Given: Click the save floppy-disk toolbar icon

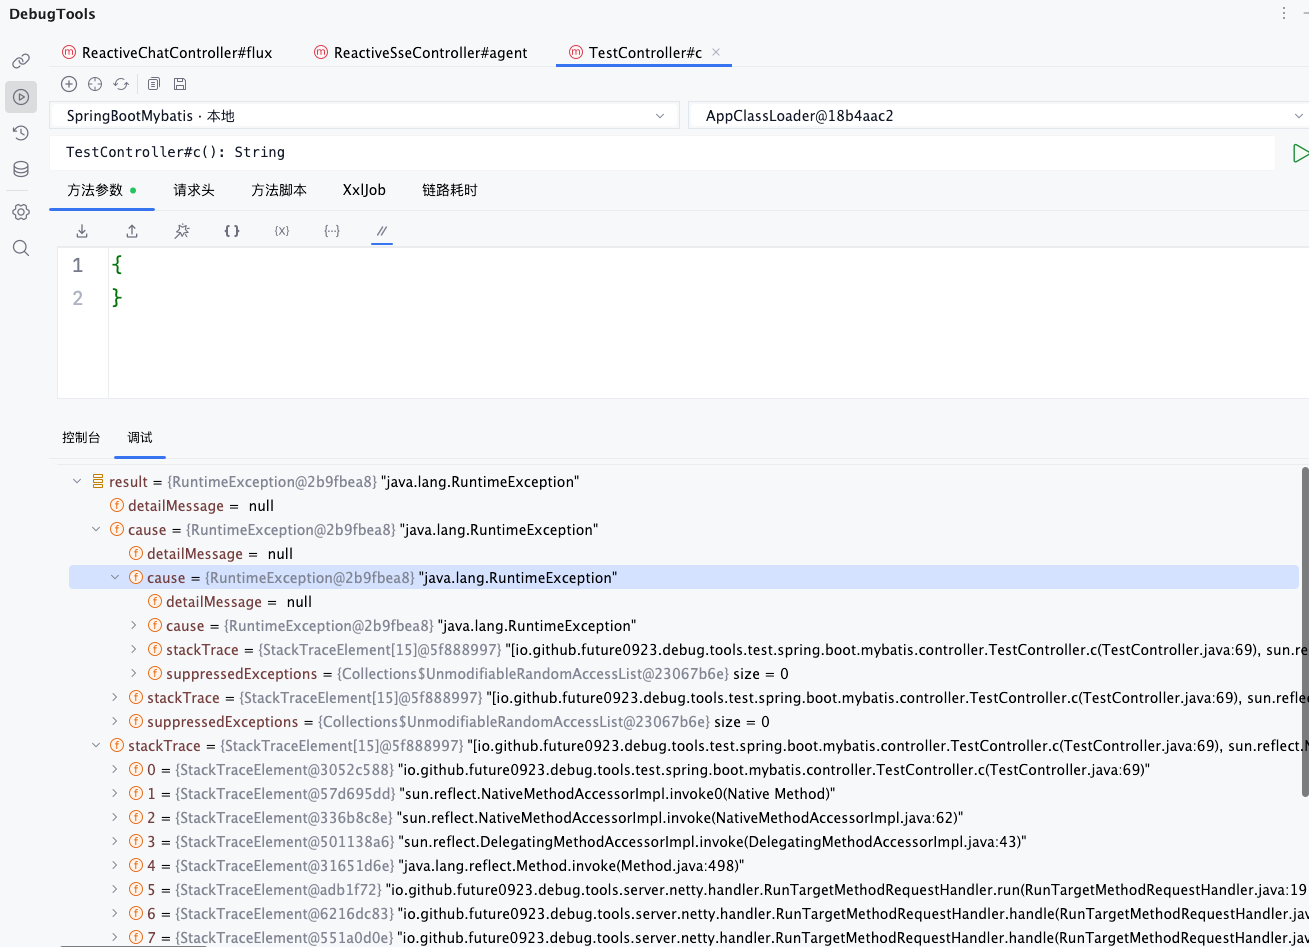Looking at the screenshot, I should tap(180, 84).
